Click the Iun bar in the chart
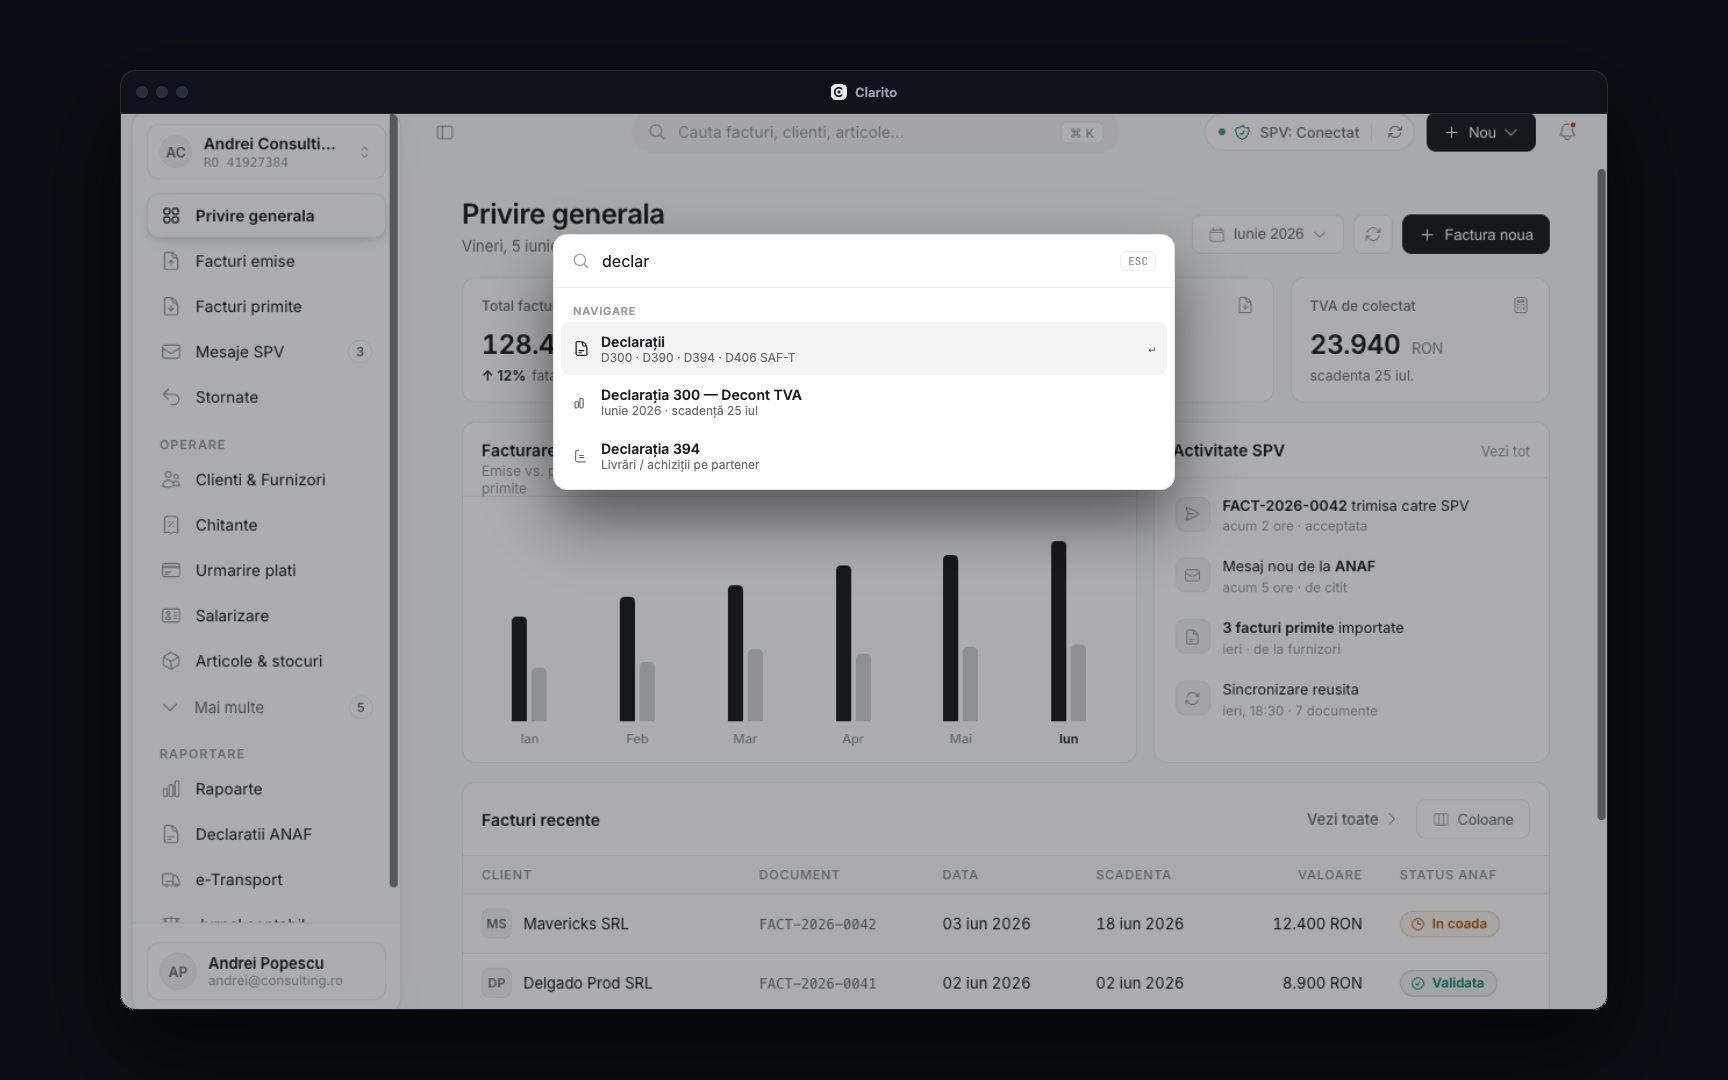1728x1080 pixels. pos(1058,631)
